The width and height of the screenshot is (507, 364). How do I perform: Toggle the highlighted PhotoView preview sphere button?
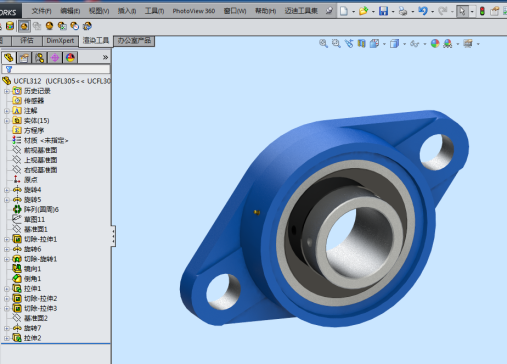[x=24, y=26]
